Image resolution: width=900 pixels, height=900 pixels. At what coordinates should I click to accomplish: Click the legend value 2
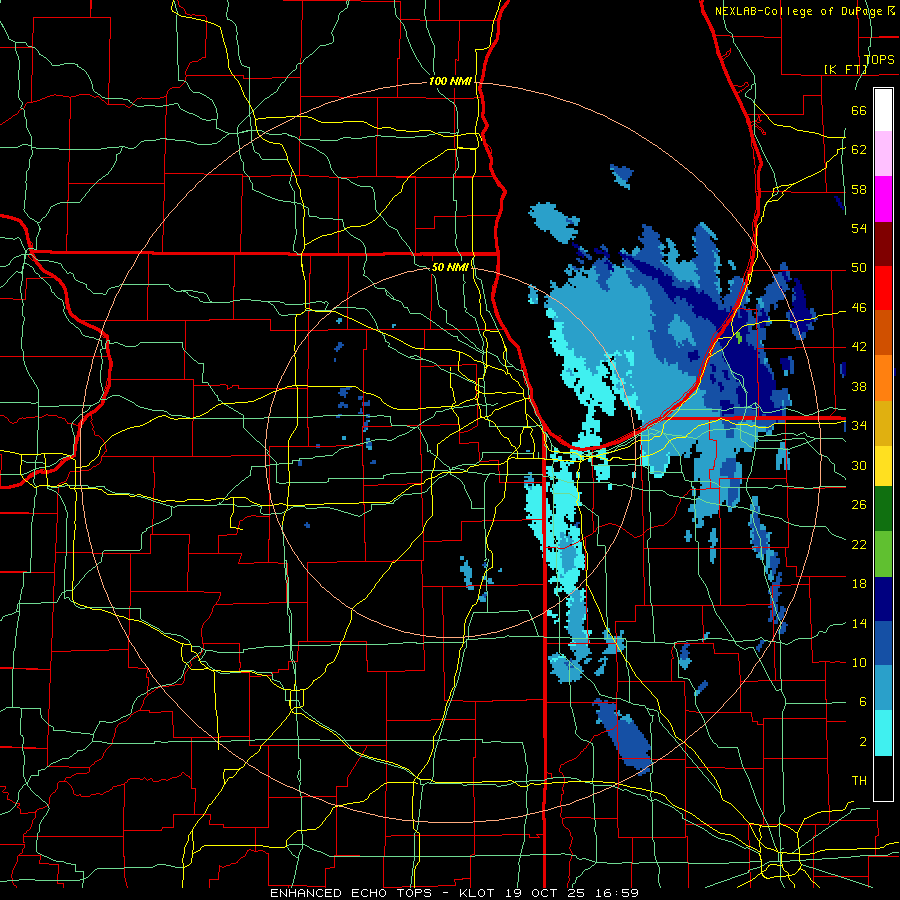click(x=863, y=742)
